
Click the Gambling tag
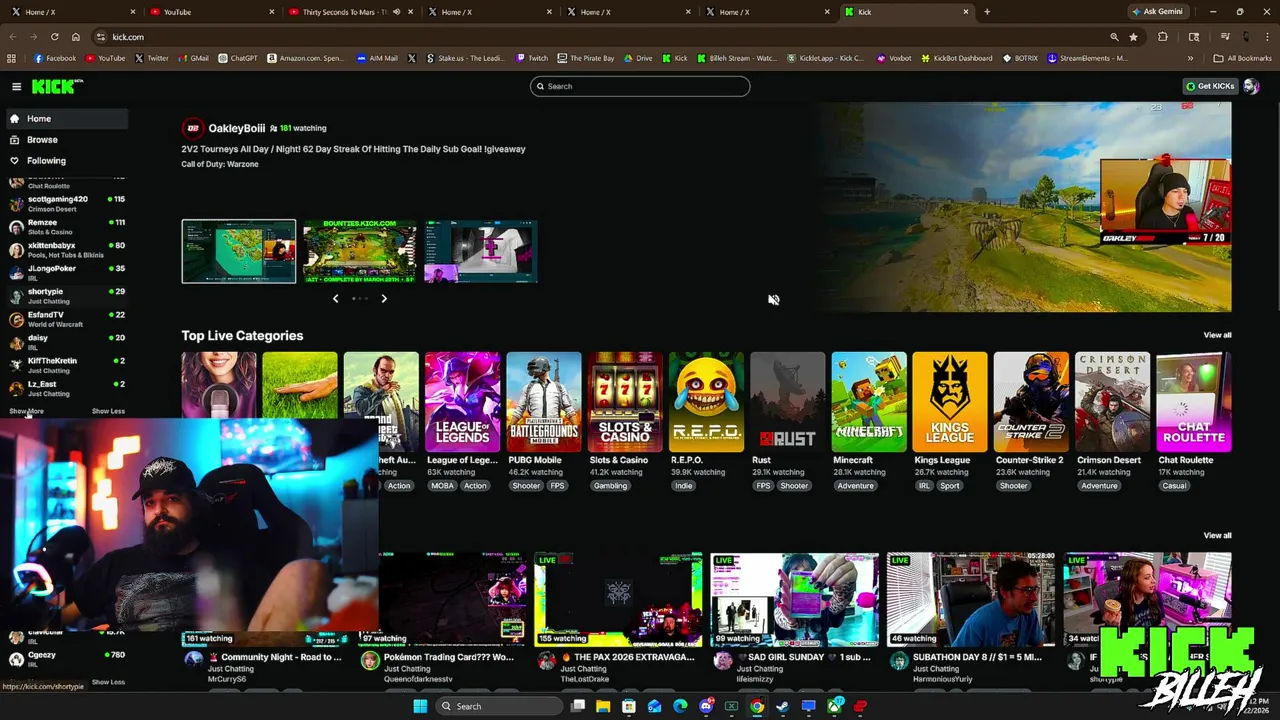[610, 486]
